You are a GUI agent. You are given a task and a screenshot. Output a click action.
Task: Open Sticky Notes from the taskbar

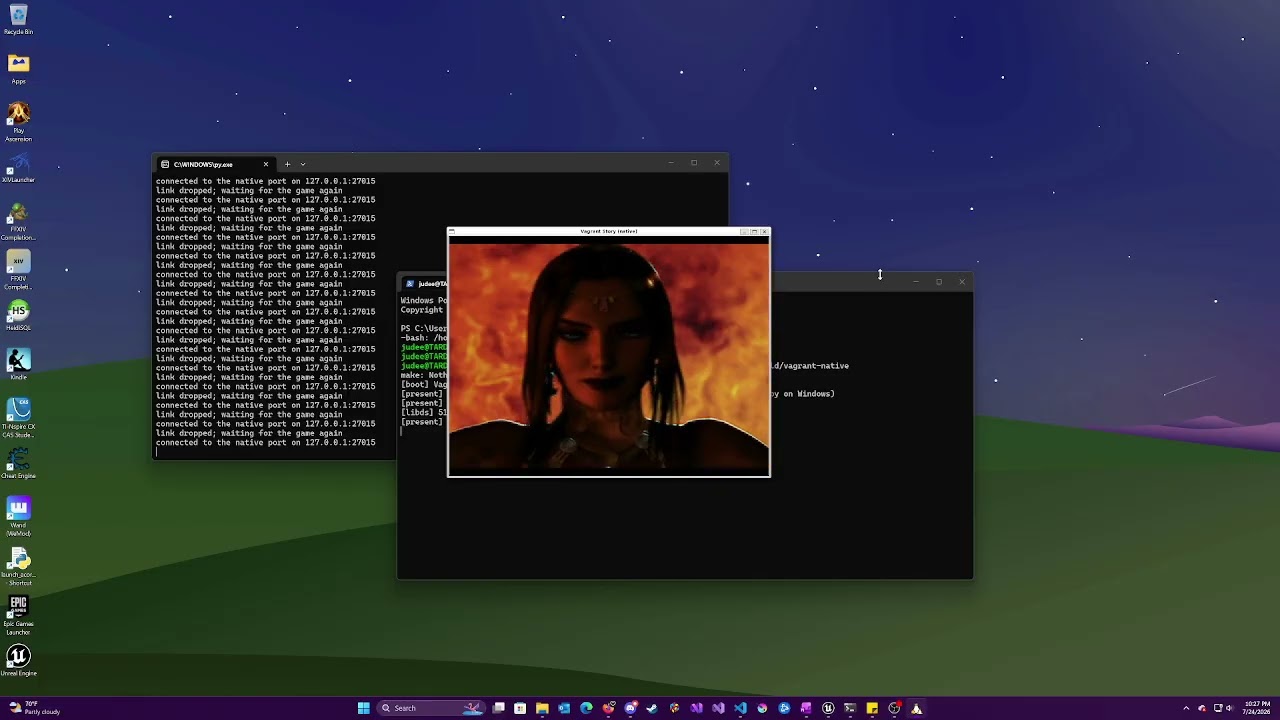tap(872, 708)
